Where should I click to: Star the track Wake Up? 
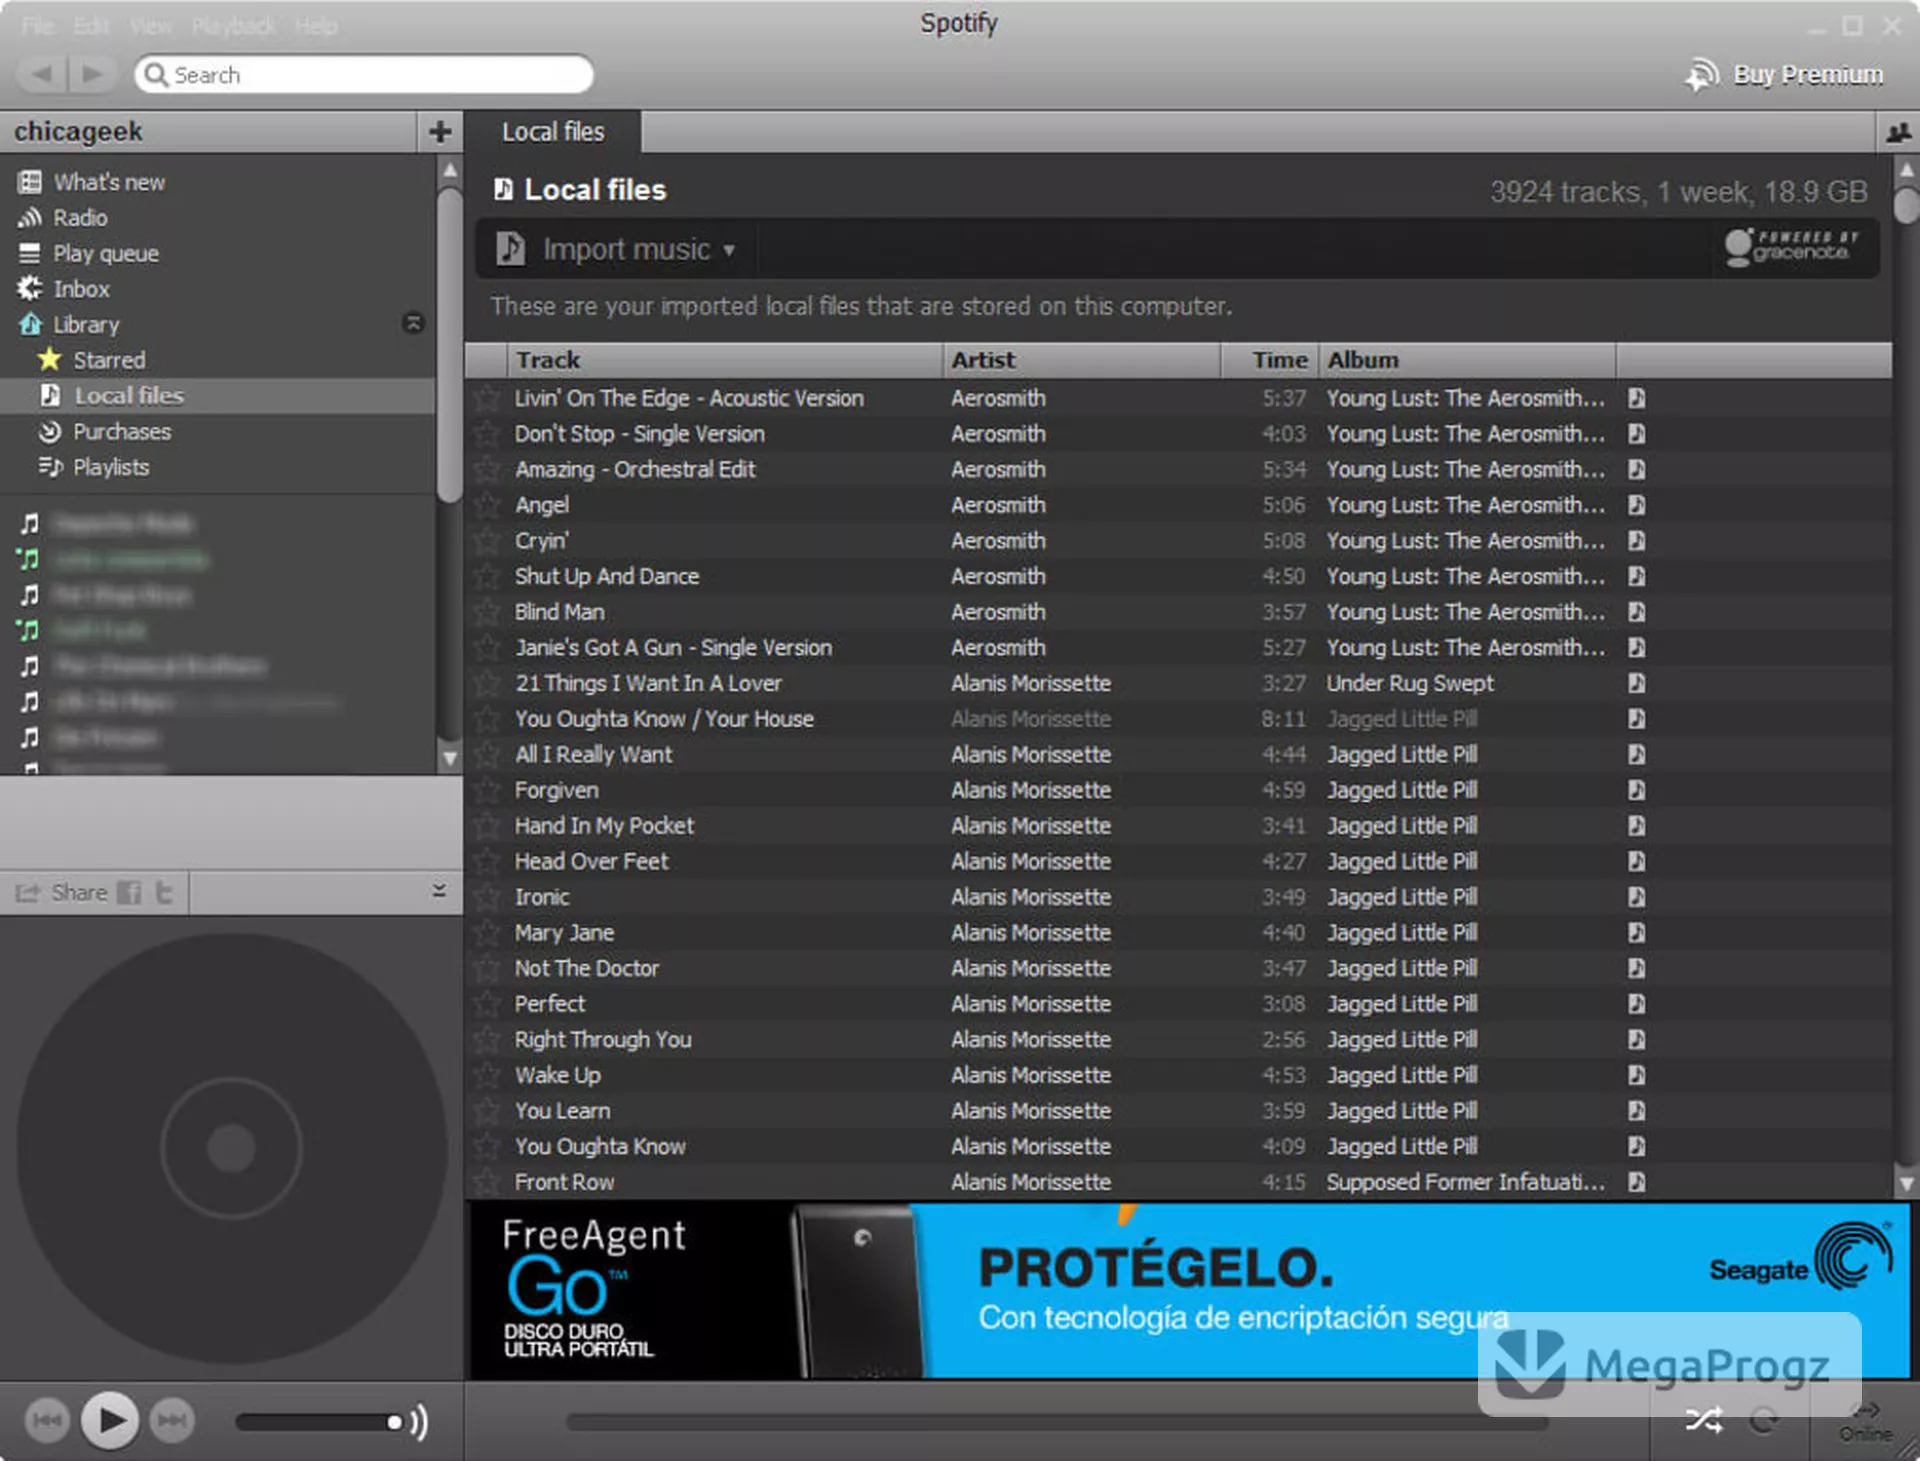[487, 1075]
